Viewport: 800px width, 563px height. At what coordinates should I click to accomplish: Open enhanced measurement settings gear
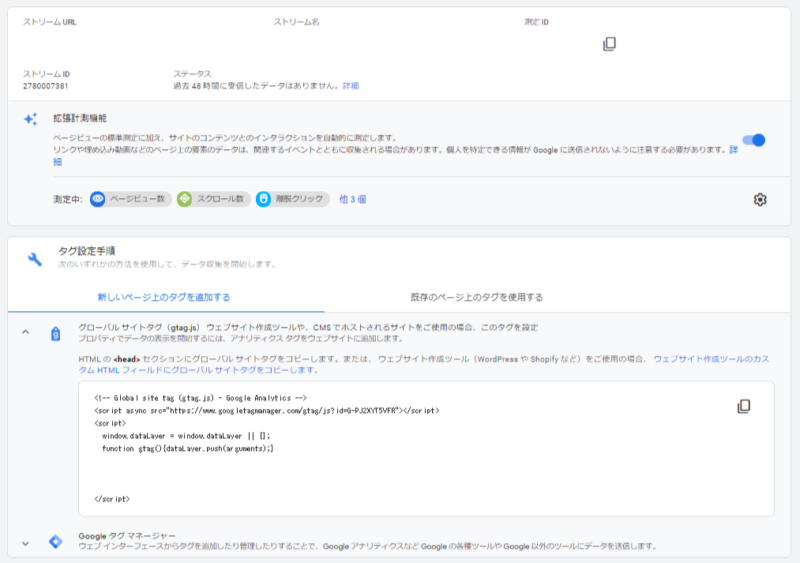click(760, 200)
